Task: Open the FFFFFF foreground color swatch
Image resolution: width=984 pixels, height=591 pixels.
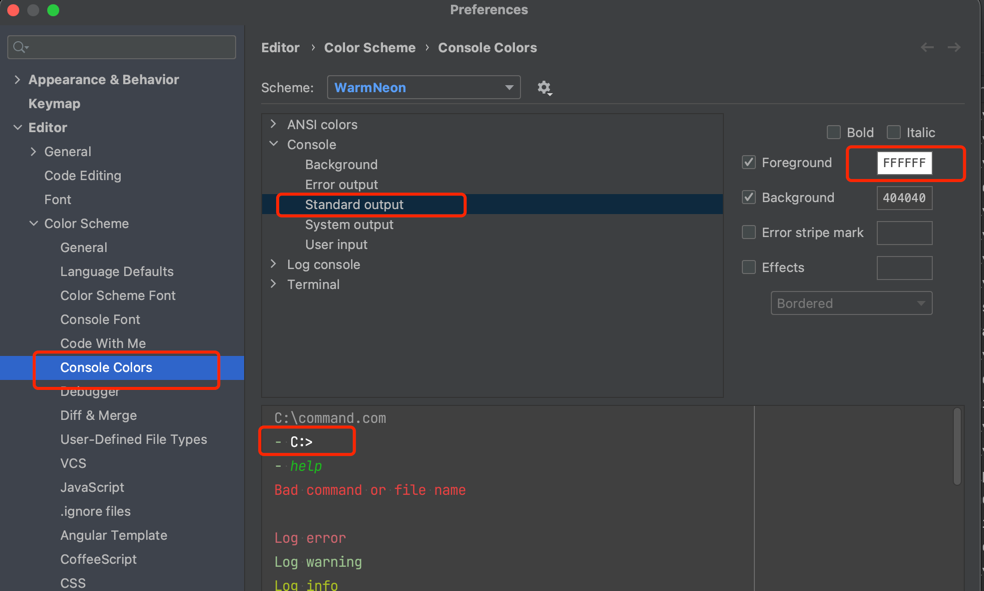Action: coord(904,163)
